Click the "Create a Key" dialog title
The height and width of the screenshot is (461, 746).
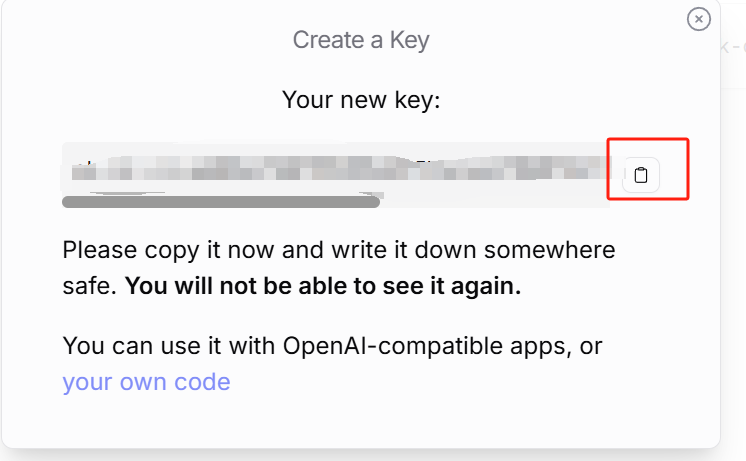click(x=360, y=40)
